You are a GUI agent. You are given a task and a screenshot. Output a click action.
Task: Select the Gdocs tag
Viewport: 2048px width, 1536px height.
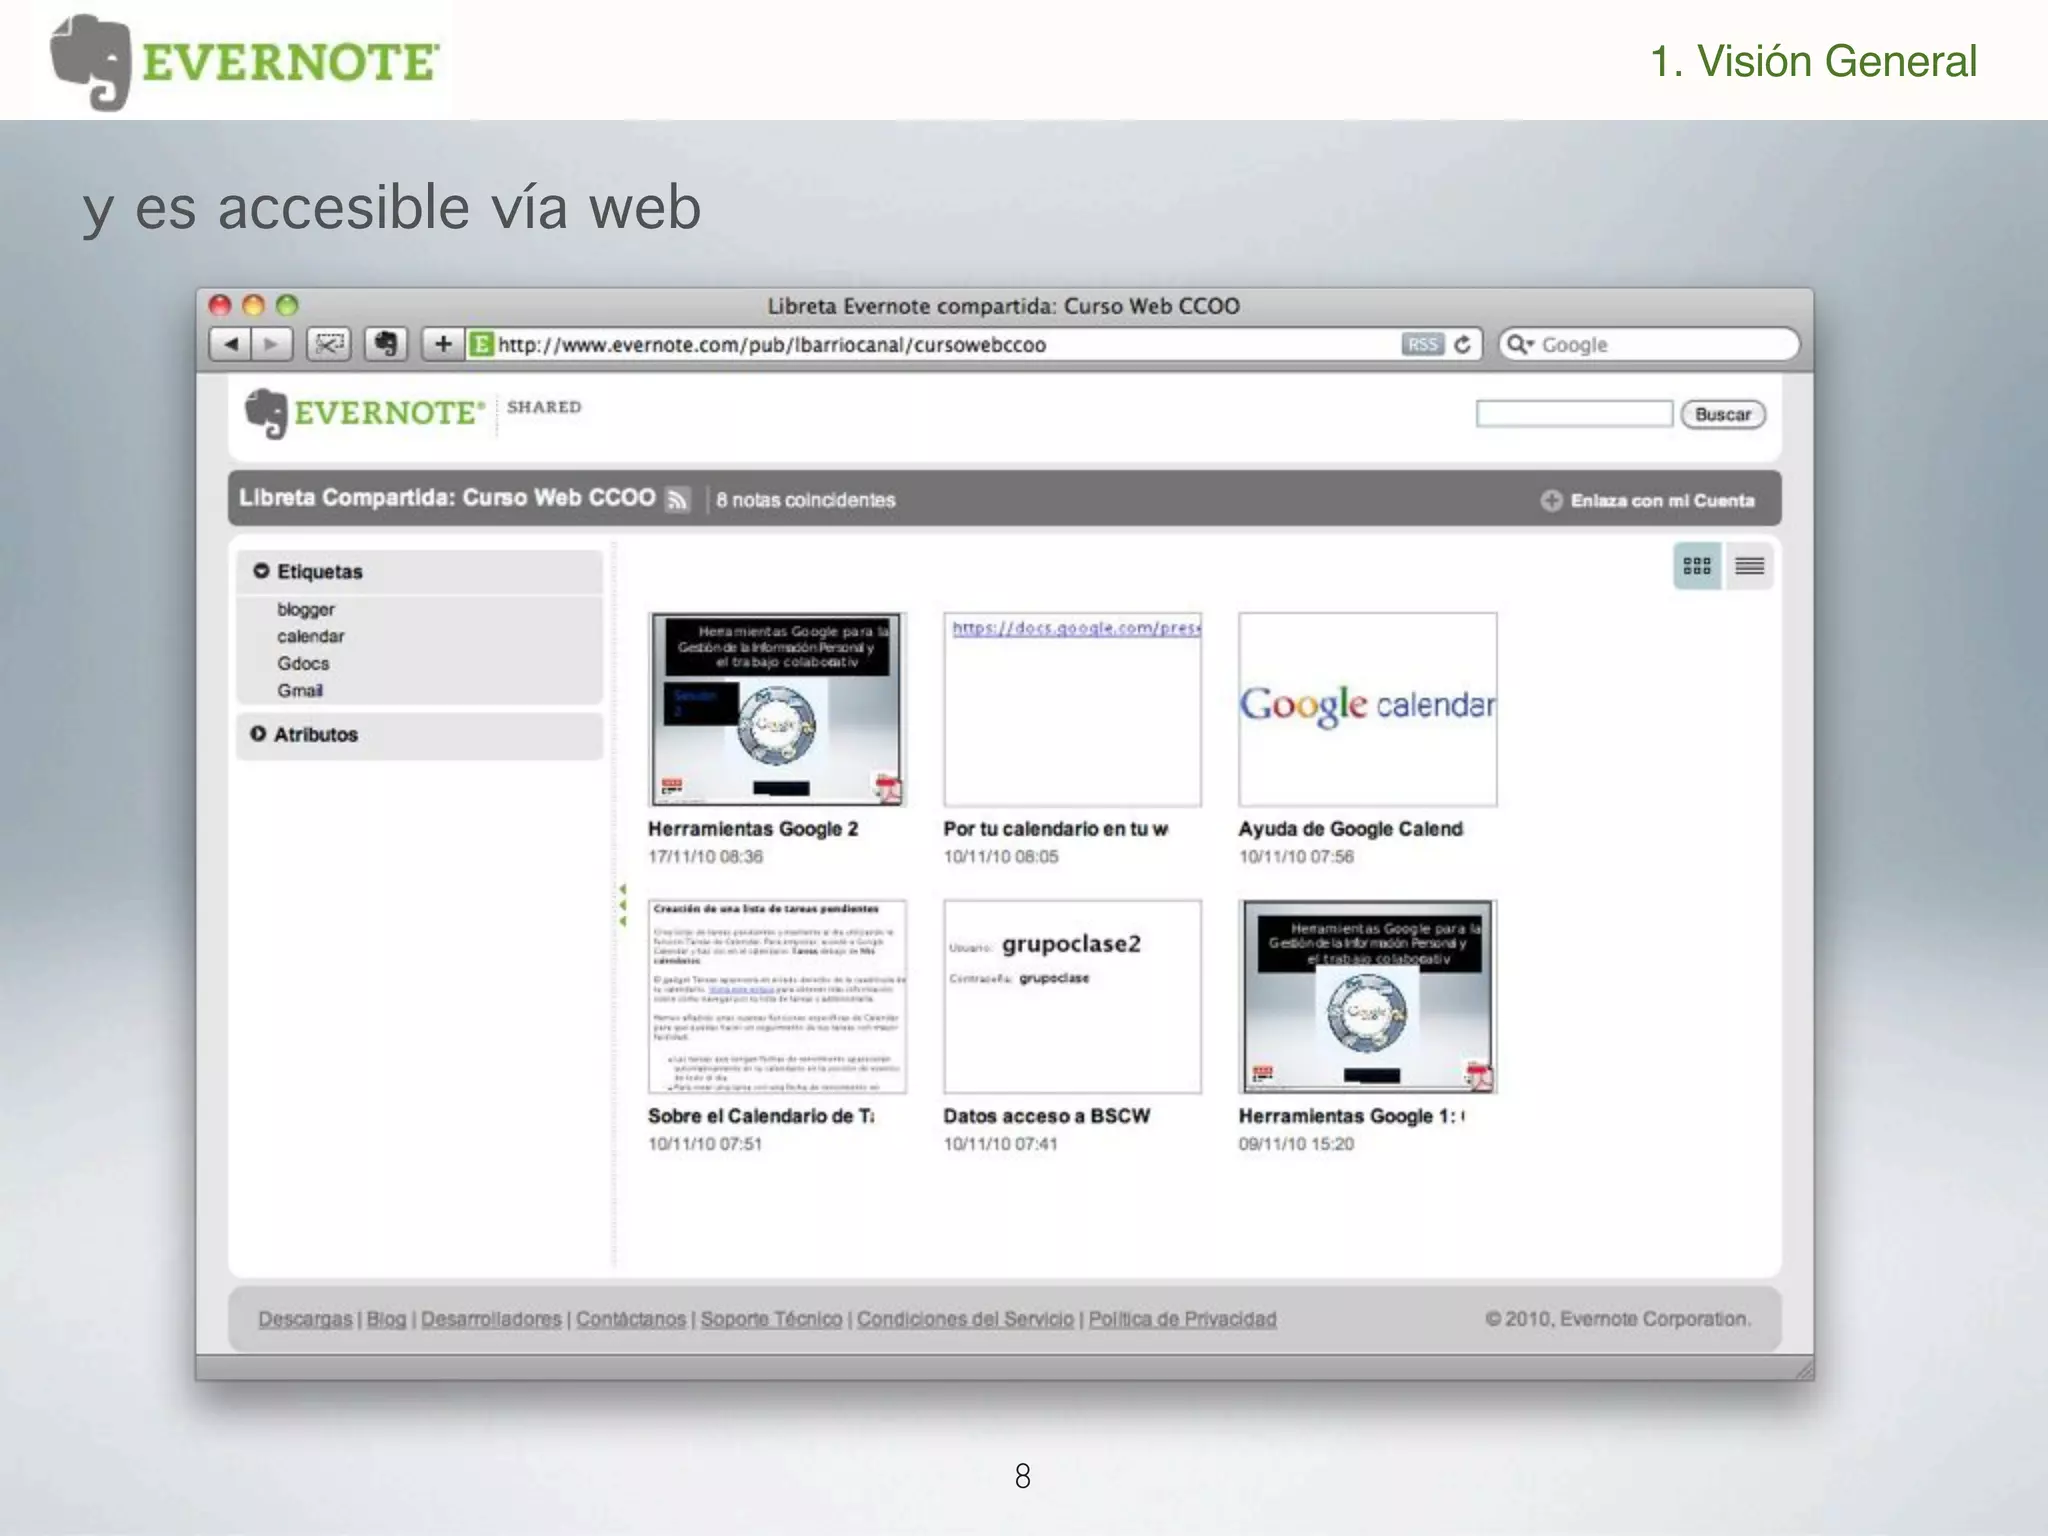point(303,663)
